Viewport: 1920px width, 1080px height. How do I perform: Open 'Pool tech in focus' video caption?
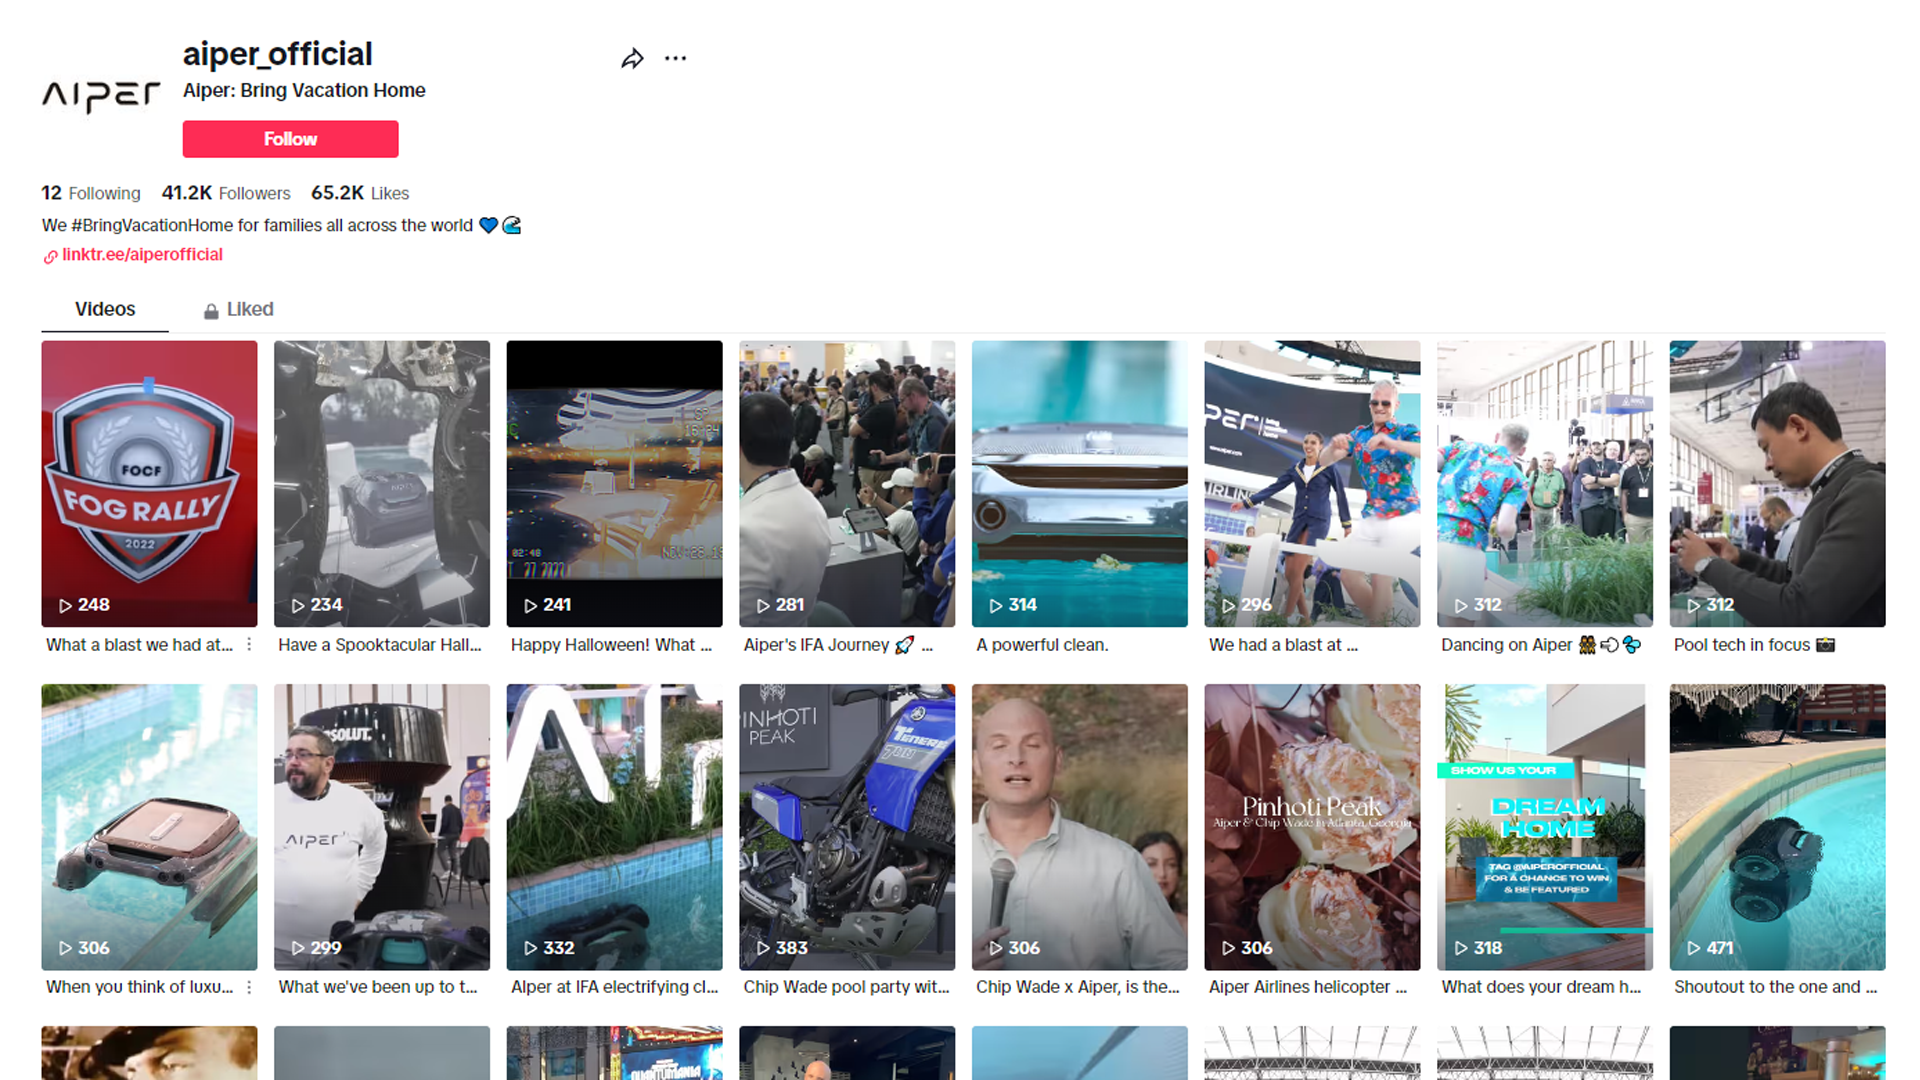[1741, 645]
